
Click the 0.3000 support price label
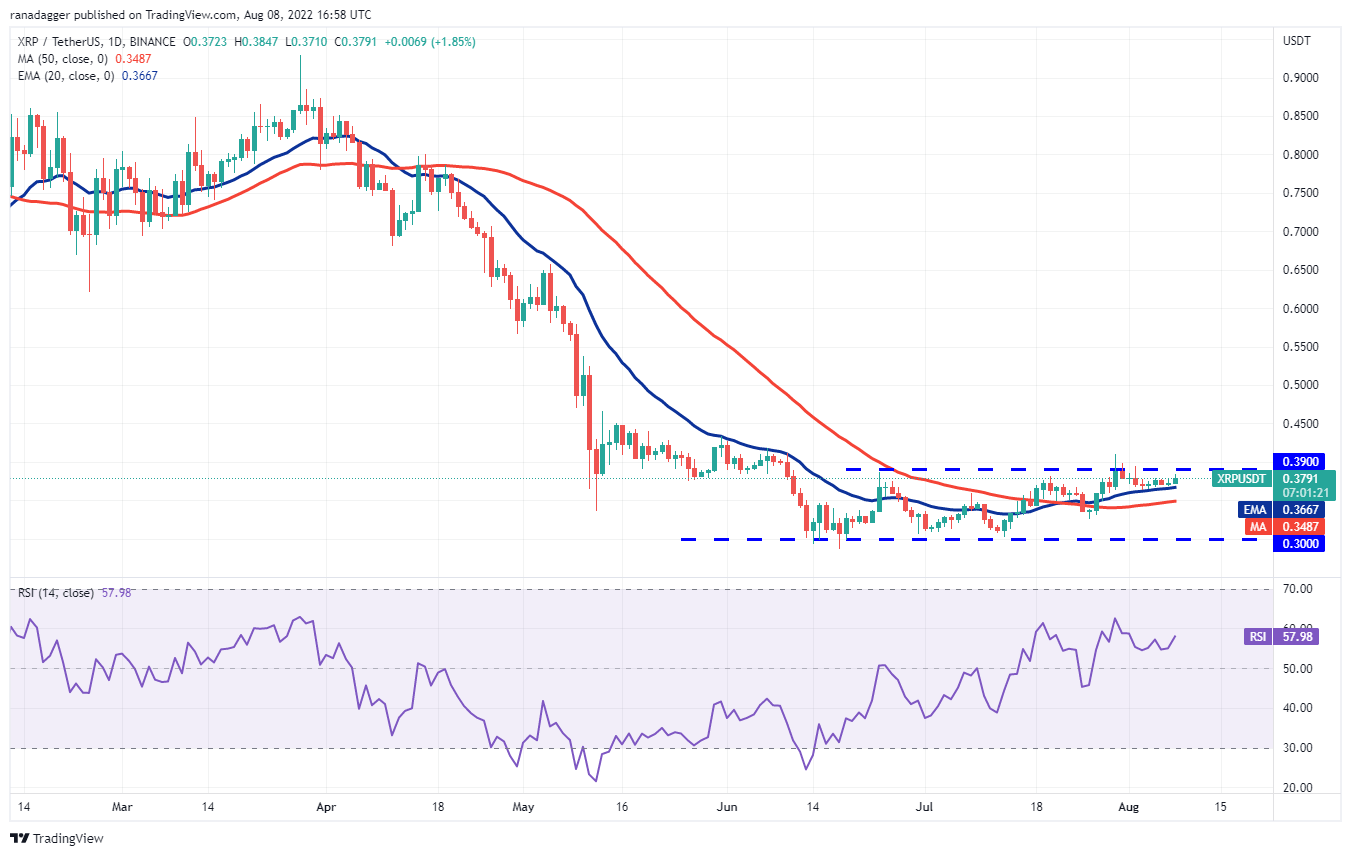(x=1298, y=544)
